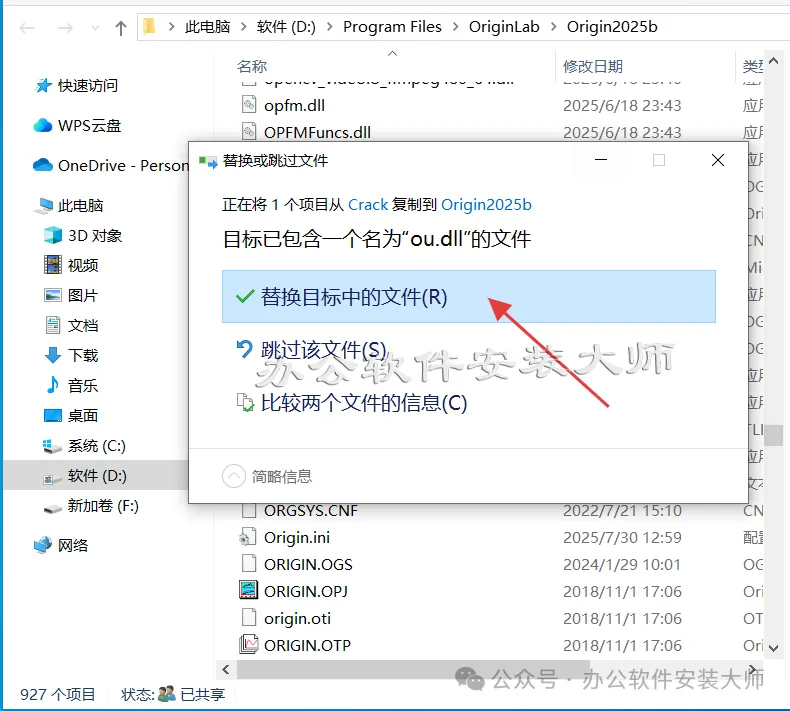
Task: Click OriginLab in breadcrumb path
Action: pyautogui.click(x=504, y=27)
